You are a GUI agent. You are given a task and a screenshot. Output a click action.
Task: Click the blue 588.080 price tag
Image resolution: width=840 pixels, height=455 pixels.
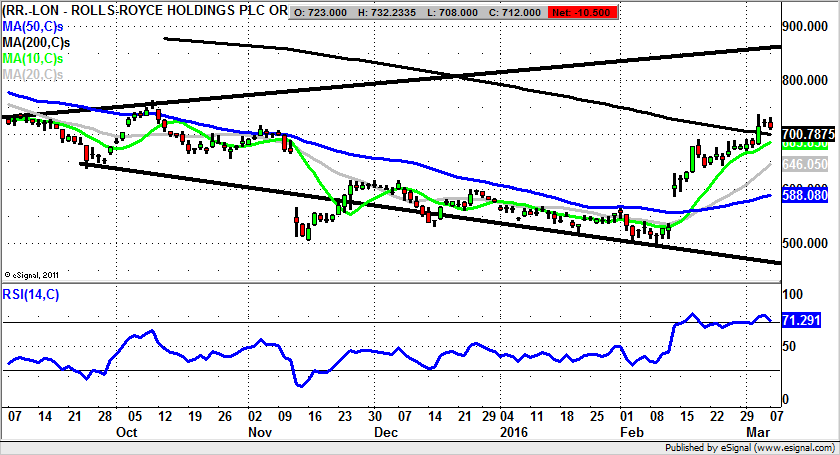pyautogui.click(x=806, y=198)
